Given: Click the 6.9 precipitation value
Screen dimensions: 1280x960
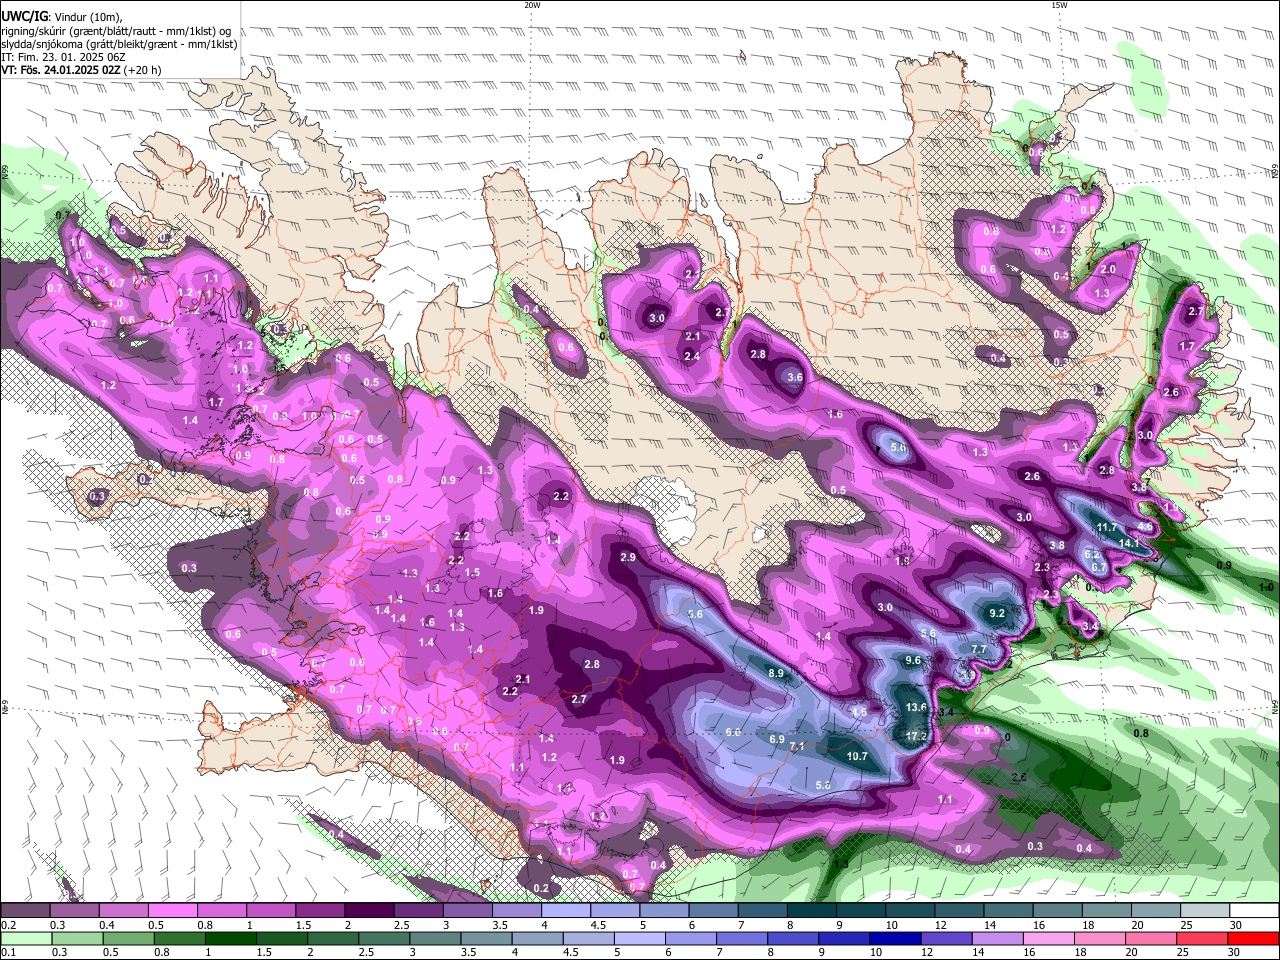Looking at the screenshot, I should pyautogui.click(x=777, y=739).
